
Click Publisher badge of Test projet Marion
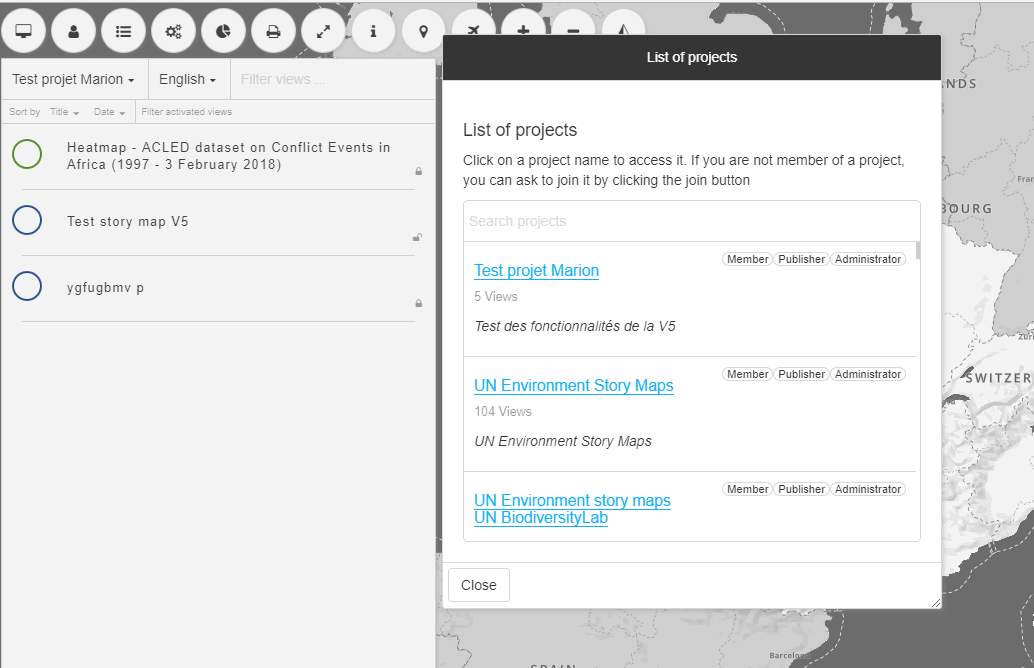[x=801, y=259]
